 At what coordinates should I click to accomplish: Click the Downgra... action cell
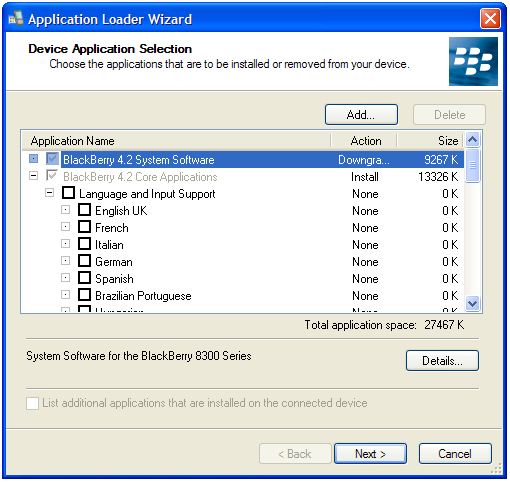[364, 160]
